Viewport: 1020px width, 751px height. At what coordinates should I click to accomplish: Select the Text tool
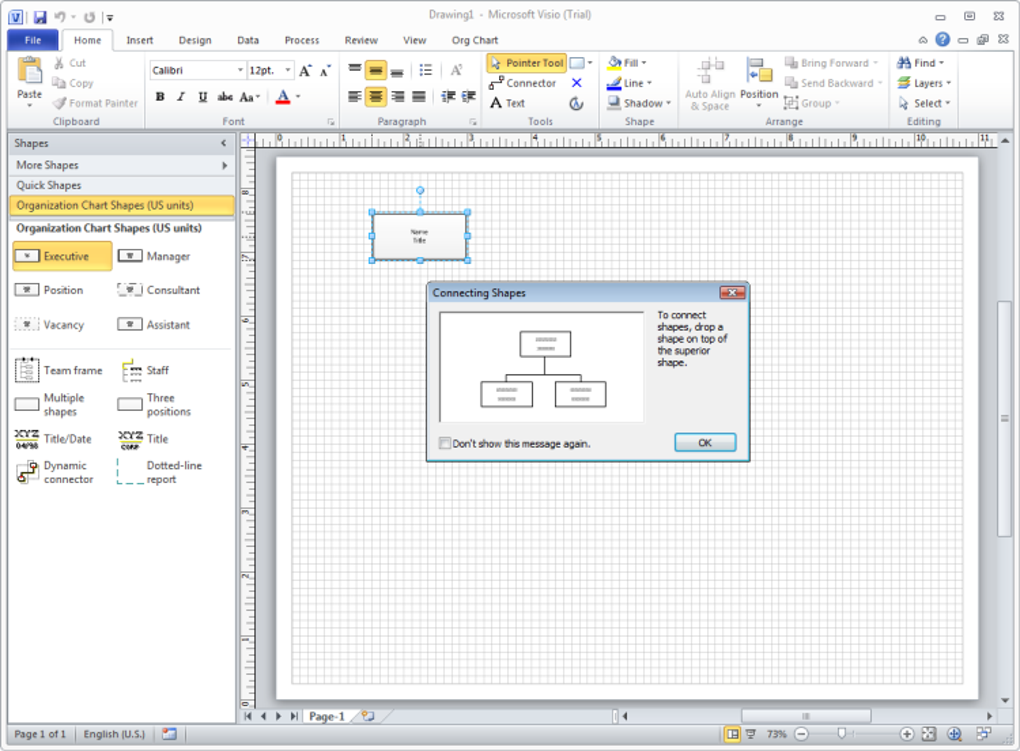click(x=507, y=103)
